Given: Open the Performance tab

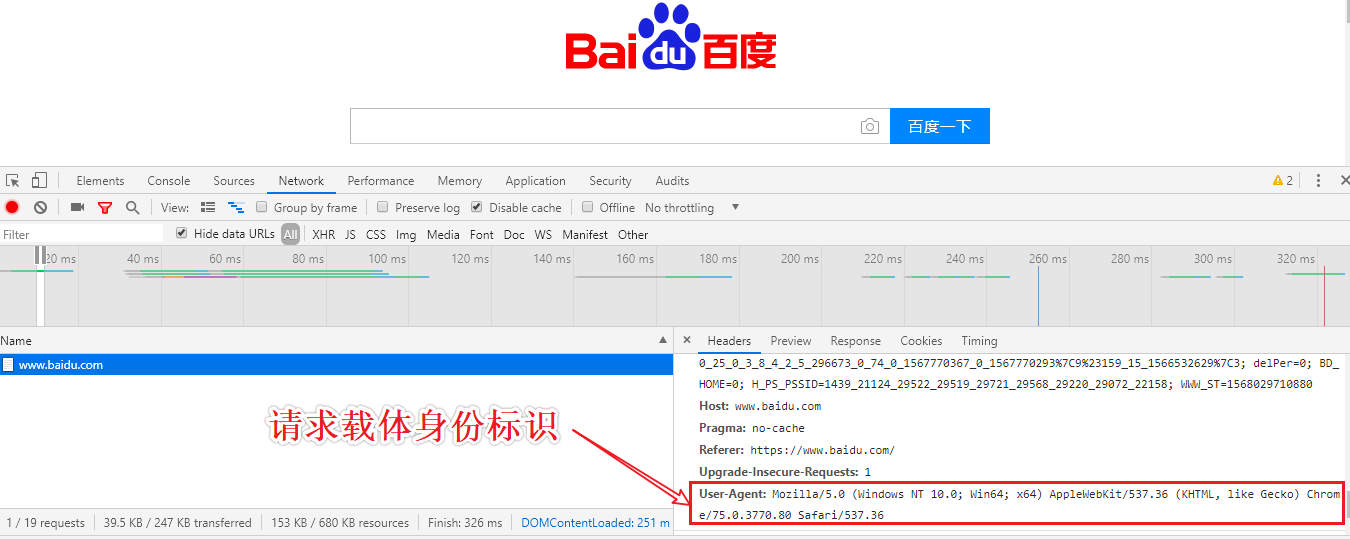Looking at the screenshot, I should [x=381, y=181].
